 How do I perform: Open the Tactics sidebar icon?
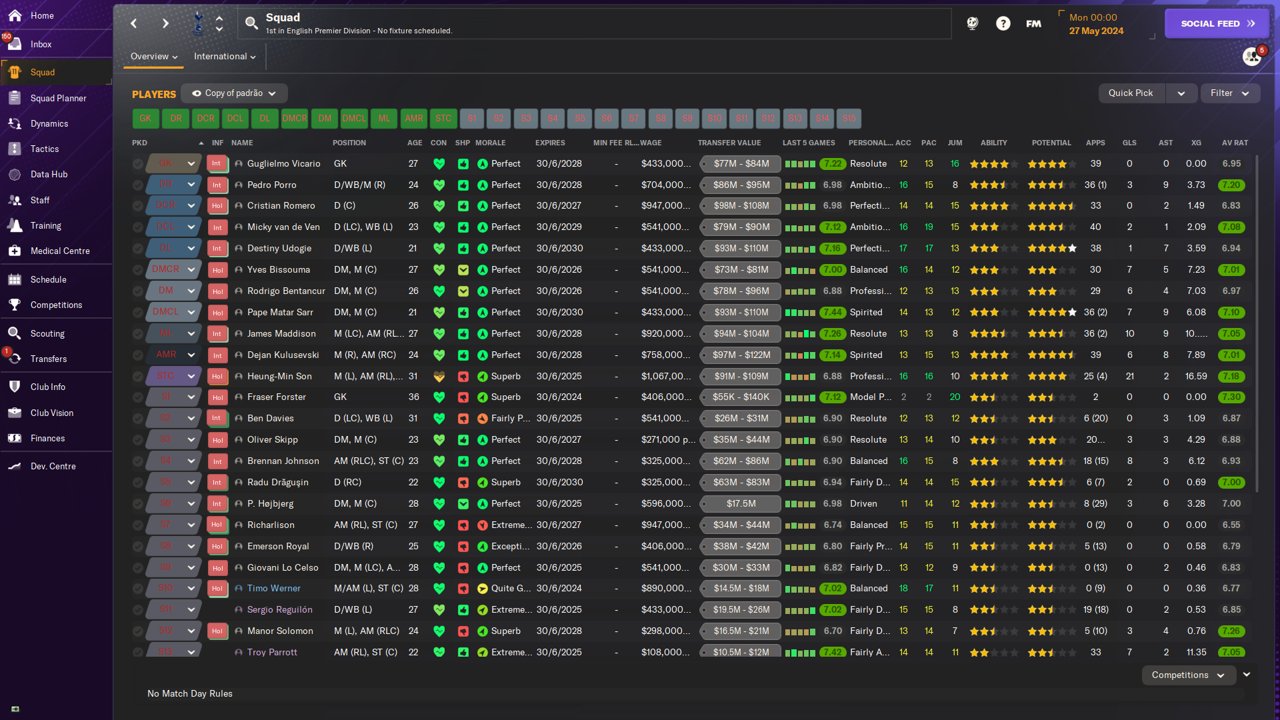(x=15, y=149)
